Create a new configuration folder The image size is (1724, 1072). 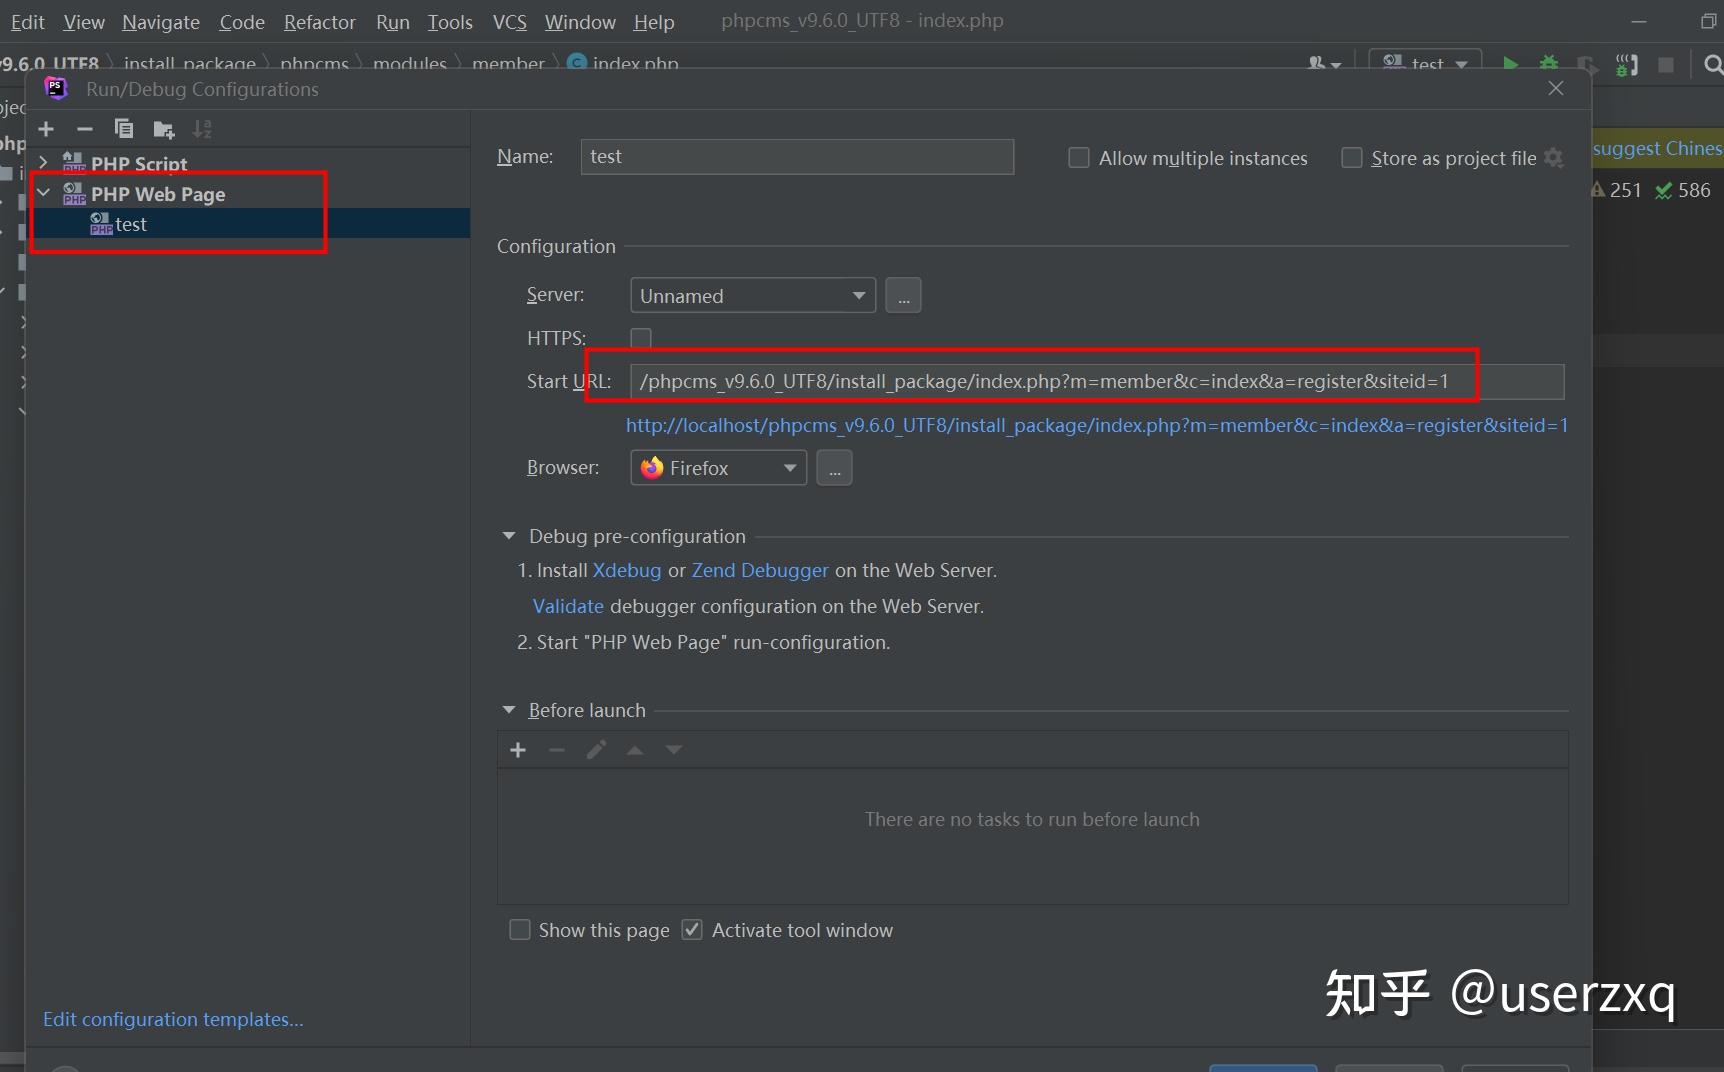(x=163, y=128)
